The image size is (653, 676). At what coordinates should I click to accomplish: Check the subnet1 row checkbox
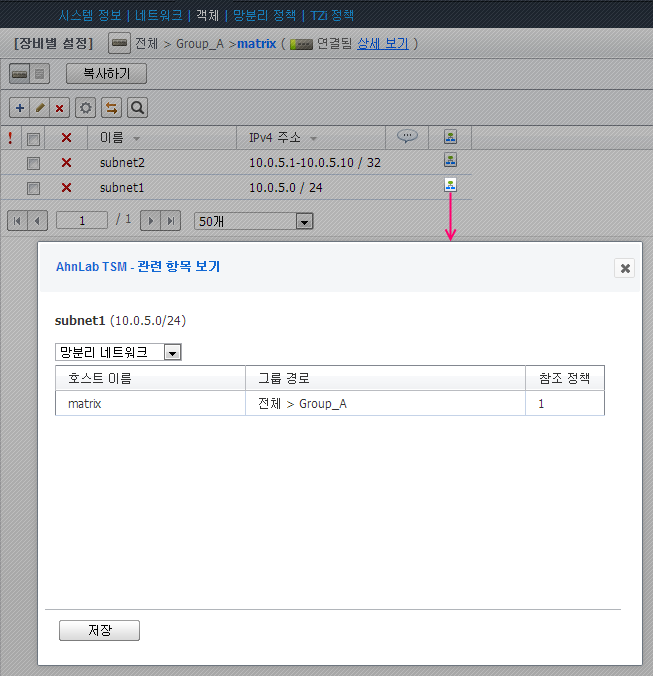point(33,187)
